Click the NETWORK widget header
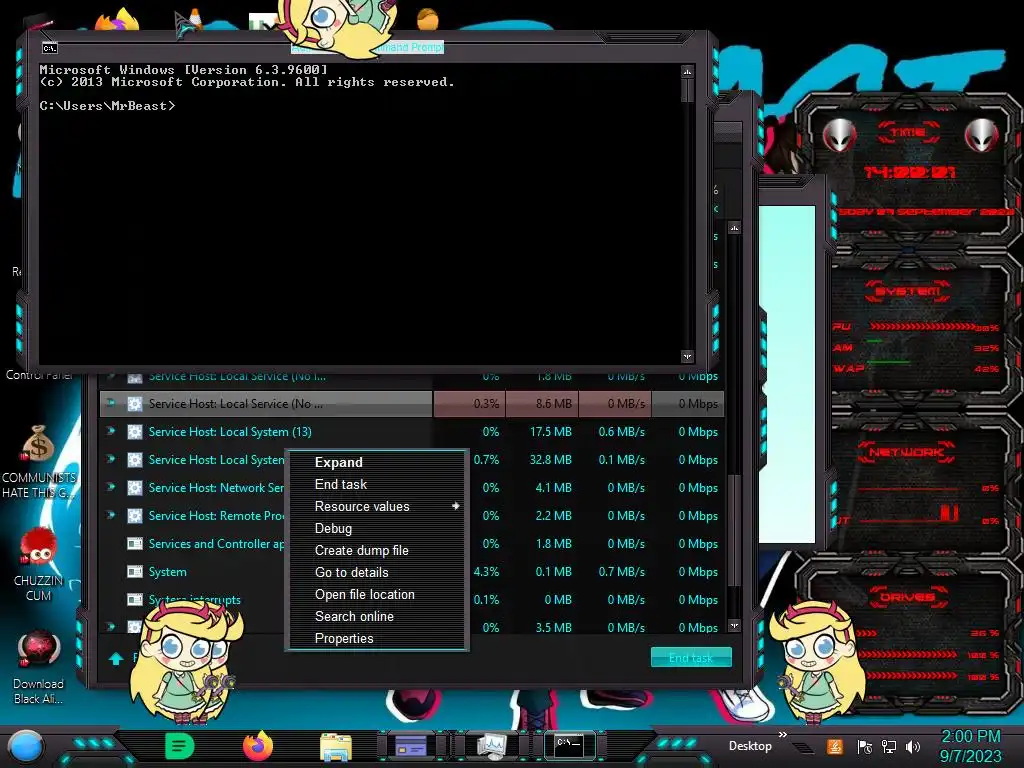1024x768 pixels. pyautogui.click(x=906, y=452)
